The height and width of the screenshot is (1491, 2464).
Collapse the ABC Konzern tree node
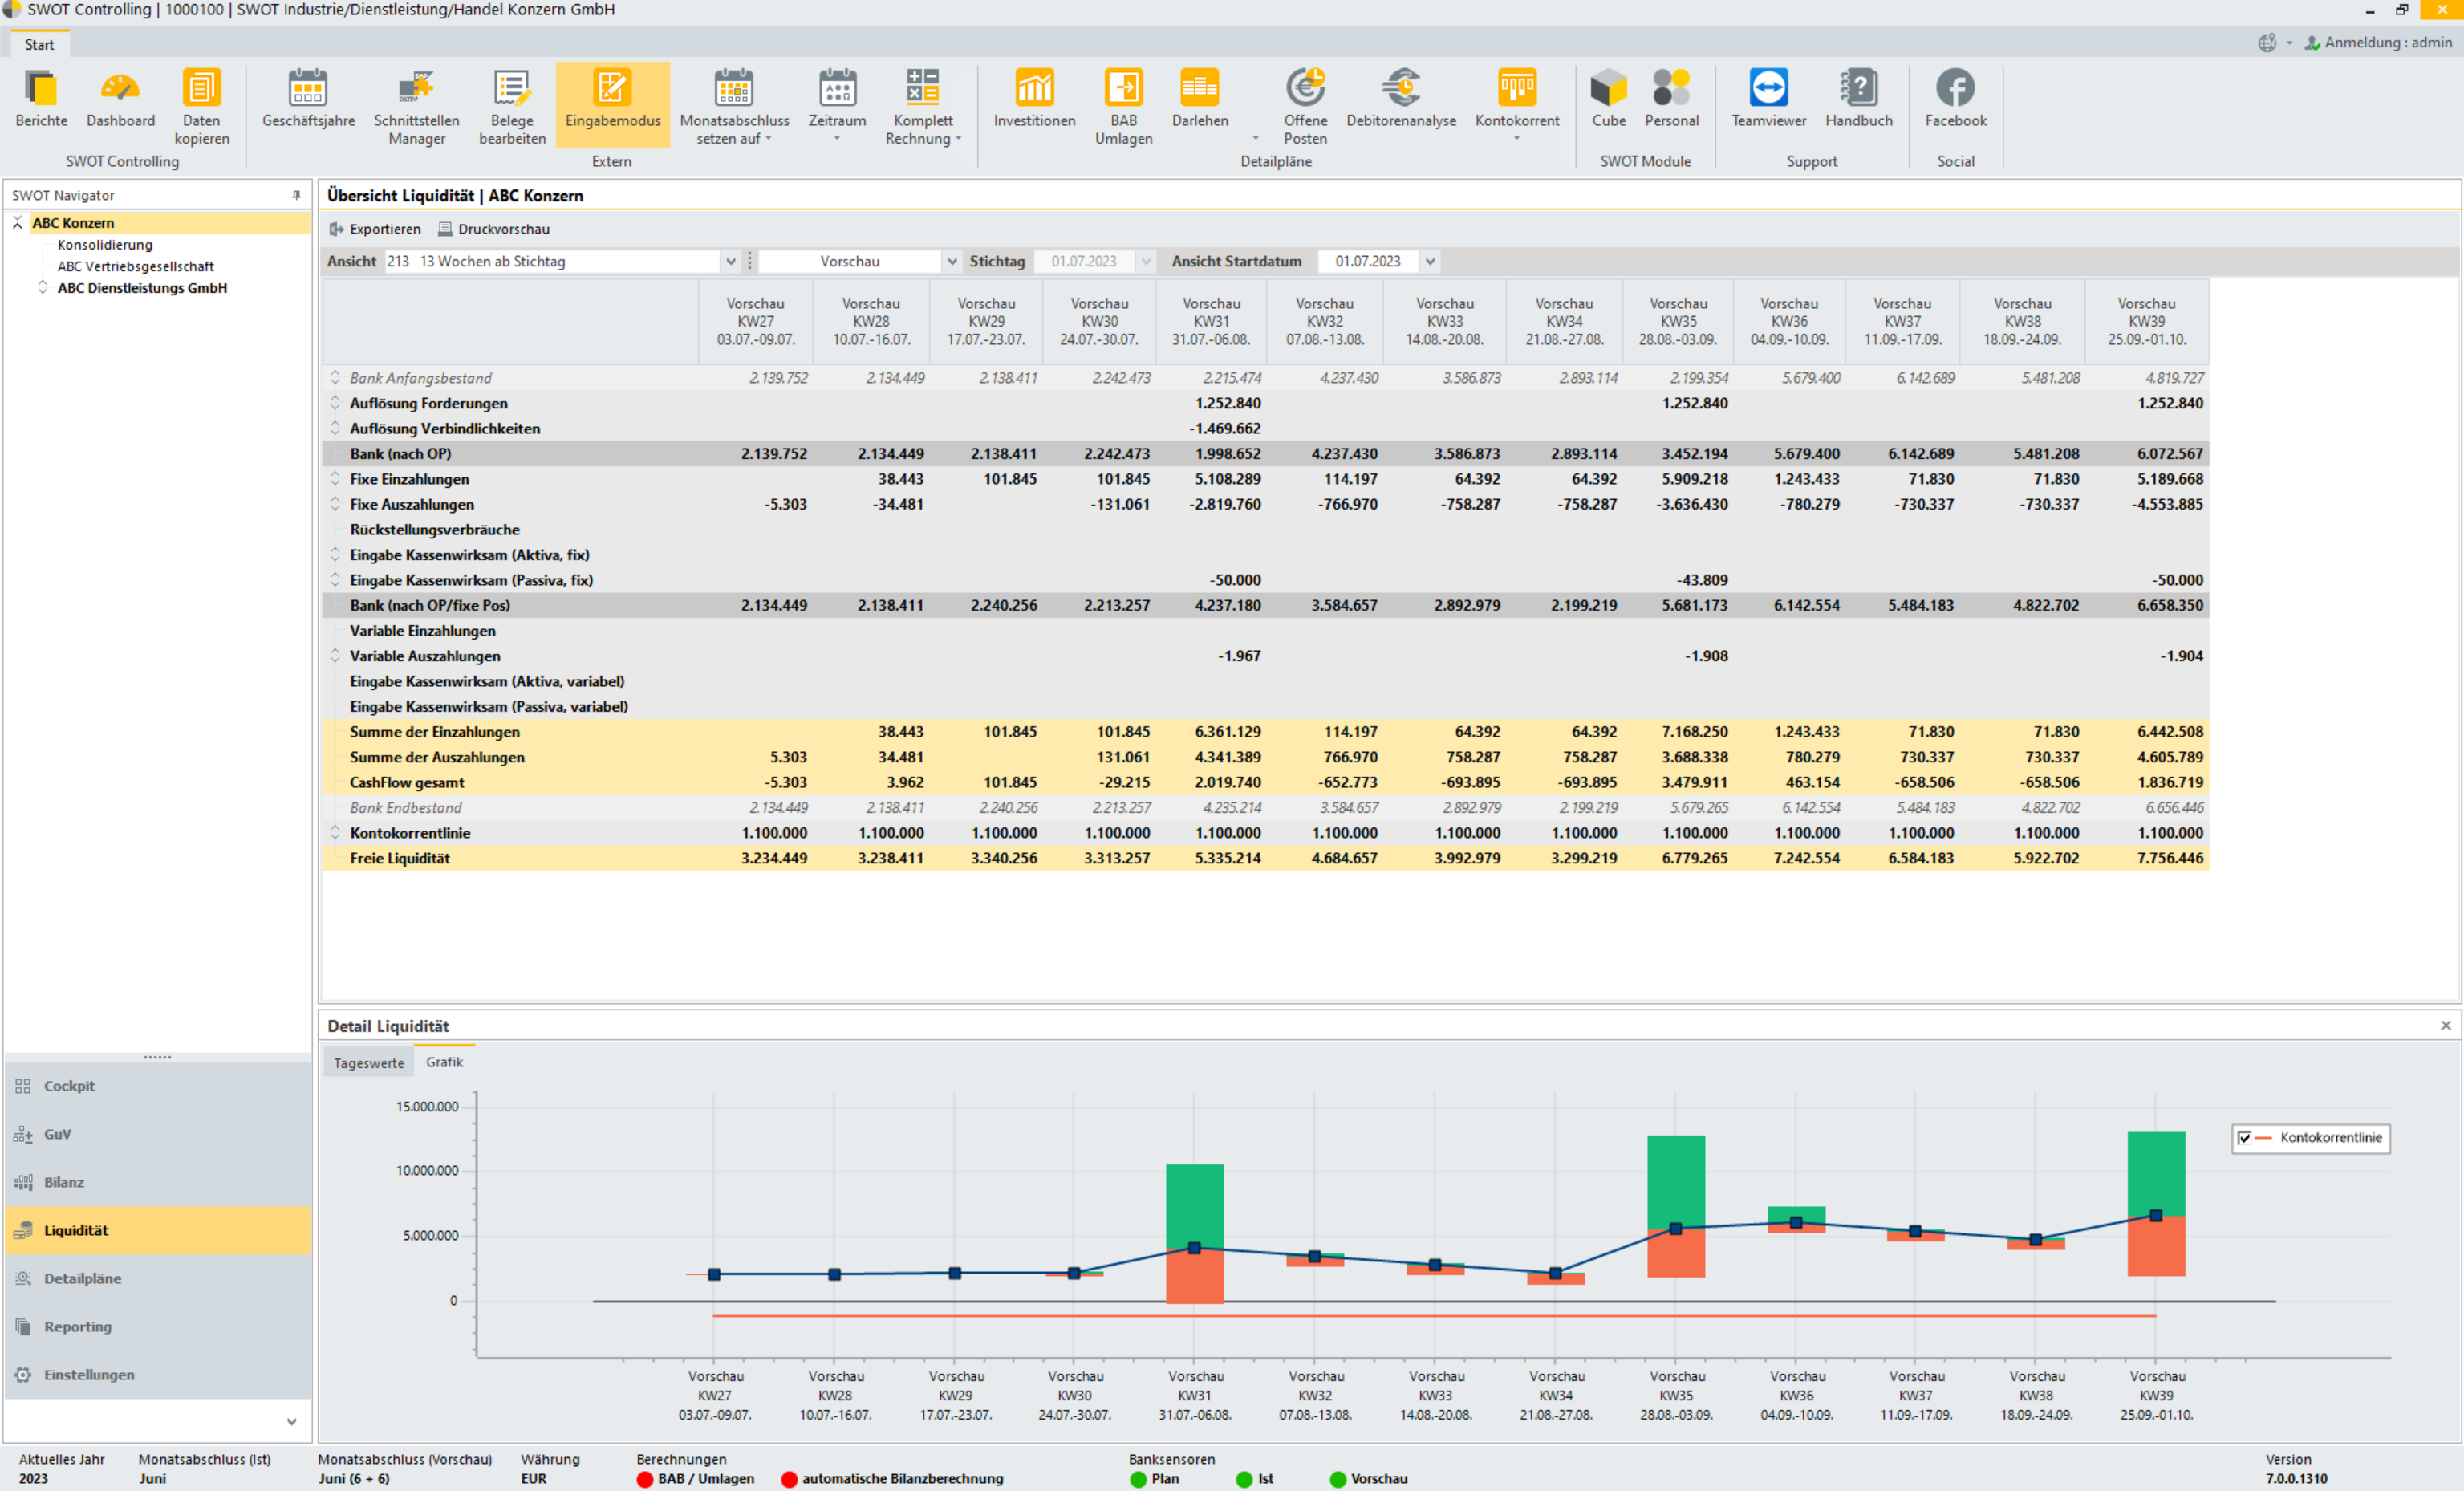click(18, 223)
